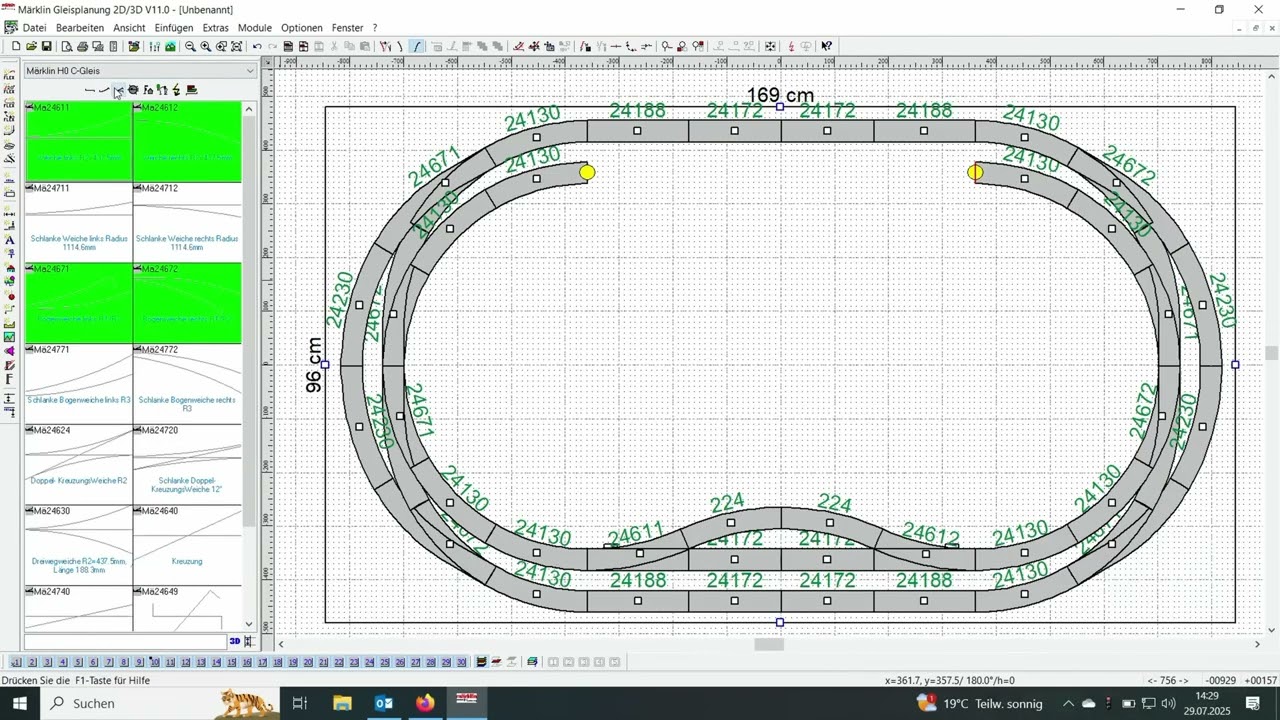This screenshot has width=1280, height=720.
Task: Select the Kreuzung Mä24640 thumbnail
Action: click(x=187, y=545)
